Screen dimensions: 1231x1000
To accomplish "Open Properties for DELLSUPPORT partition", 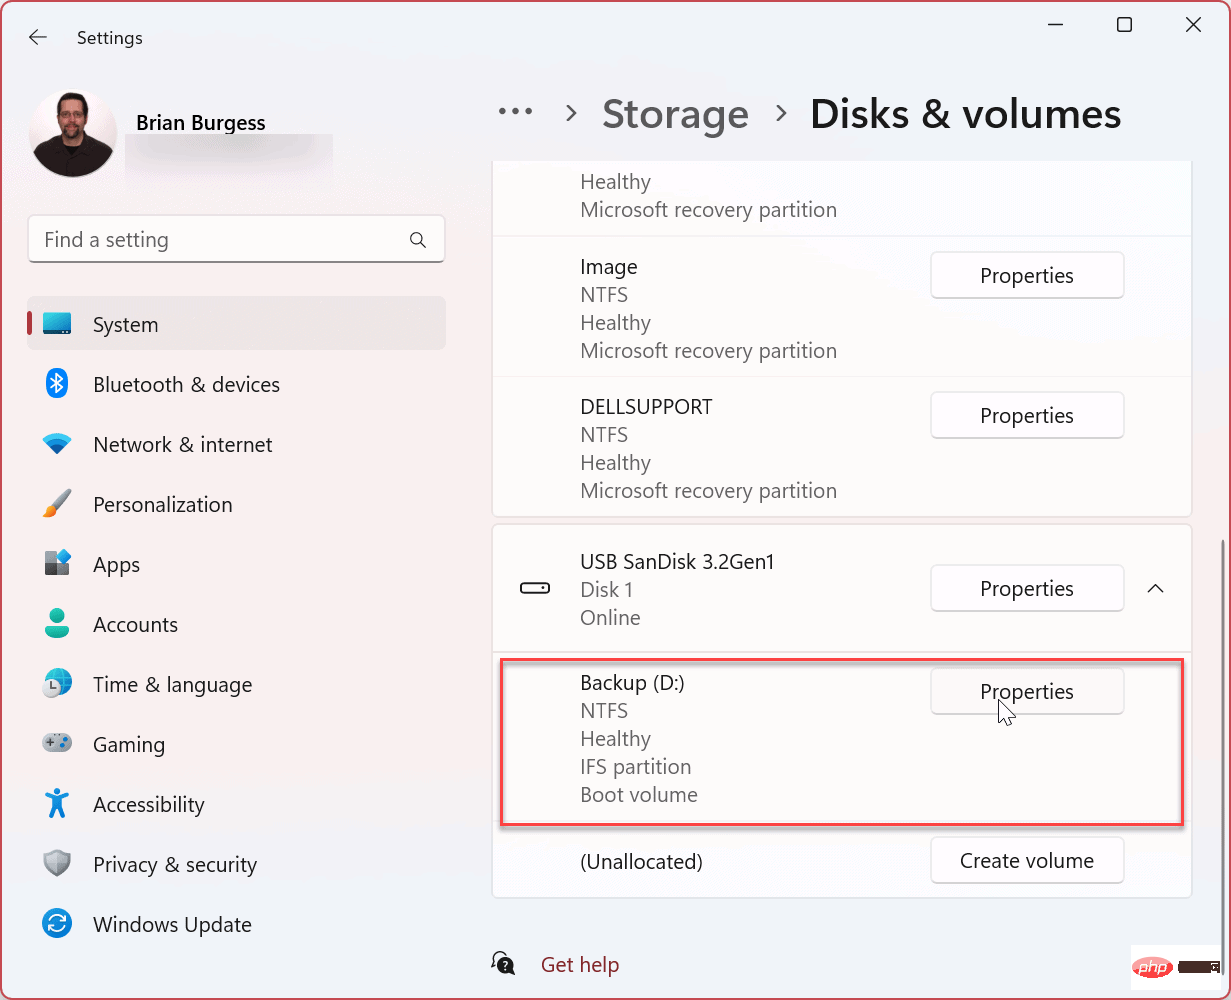I will (x=1027, y=416).
